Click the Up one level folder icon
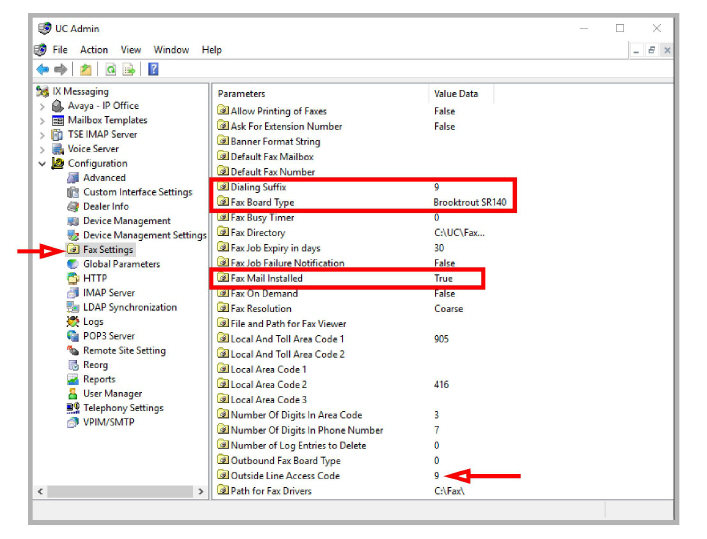This screenshot has width=707, height=539. (x=85, y=69)
